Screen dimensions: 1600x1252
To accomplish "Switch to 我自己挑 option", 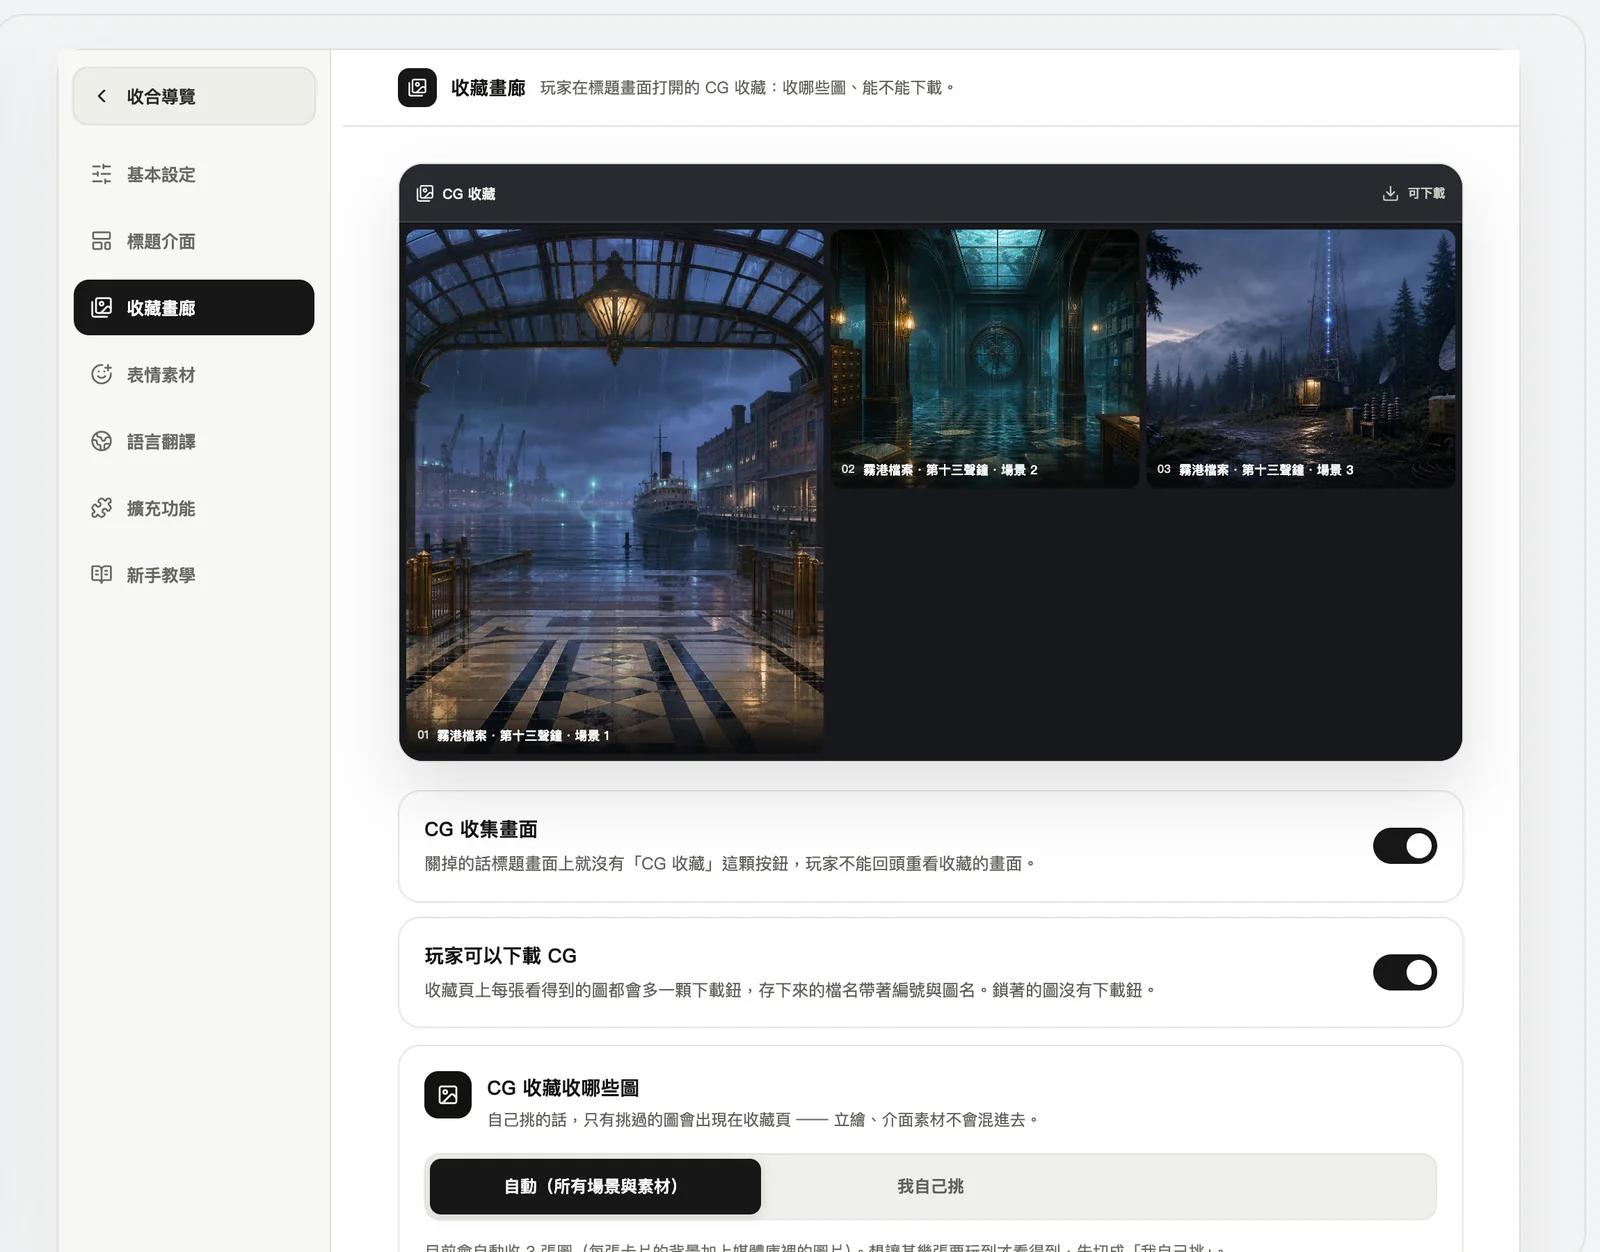I will (930, 1186).
